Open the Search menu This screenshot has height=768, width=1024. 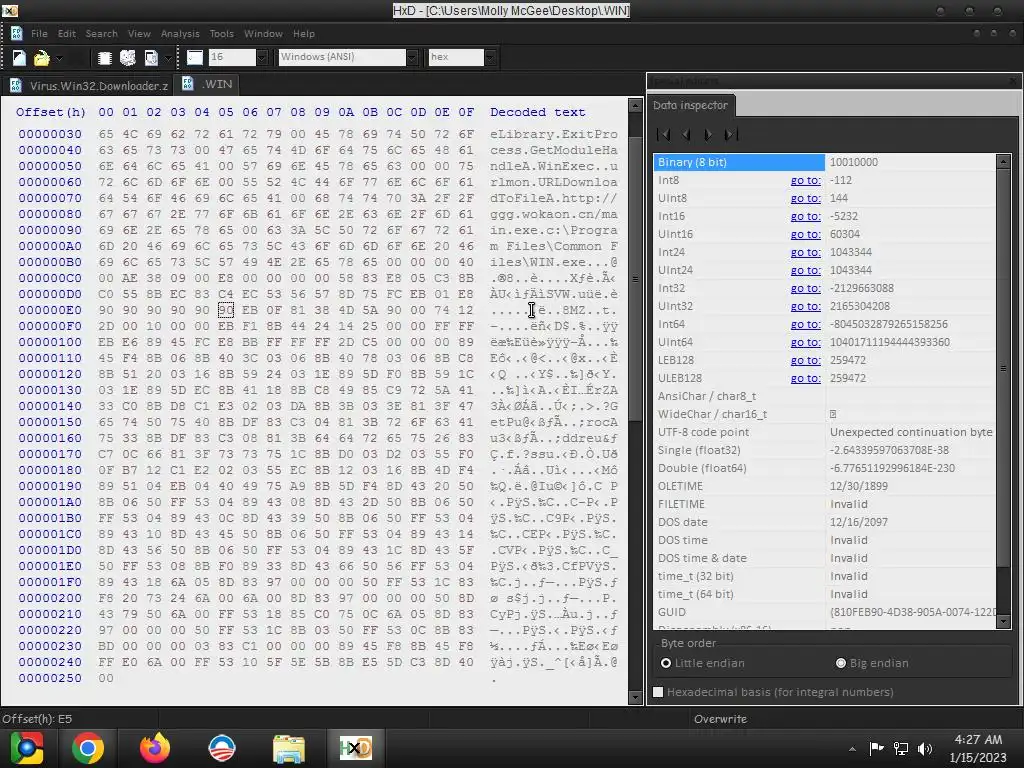[102, 33]
